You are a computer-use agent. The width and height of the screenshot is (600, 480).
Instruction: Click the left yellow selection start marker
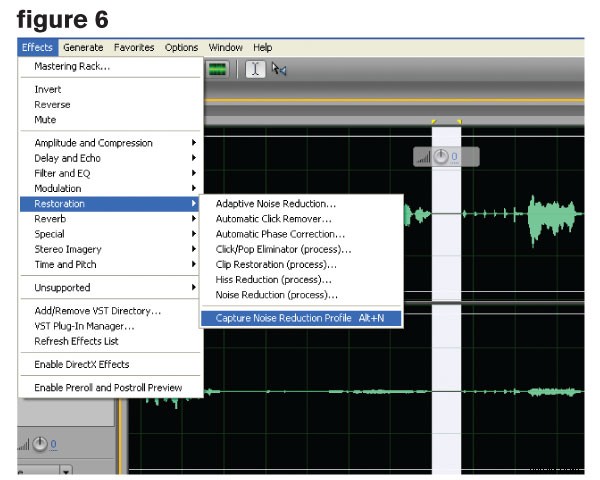[434, 122]
